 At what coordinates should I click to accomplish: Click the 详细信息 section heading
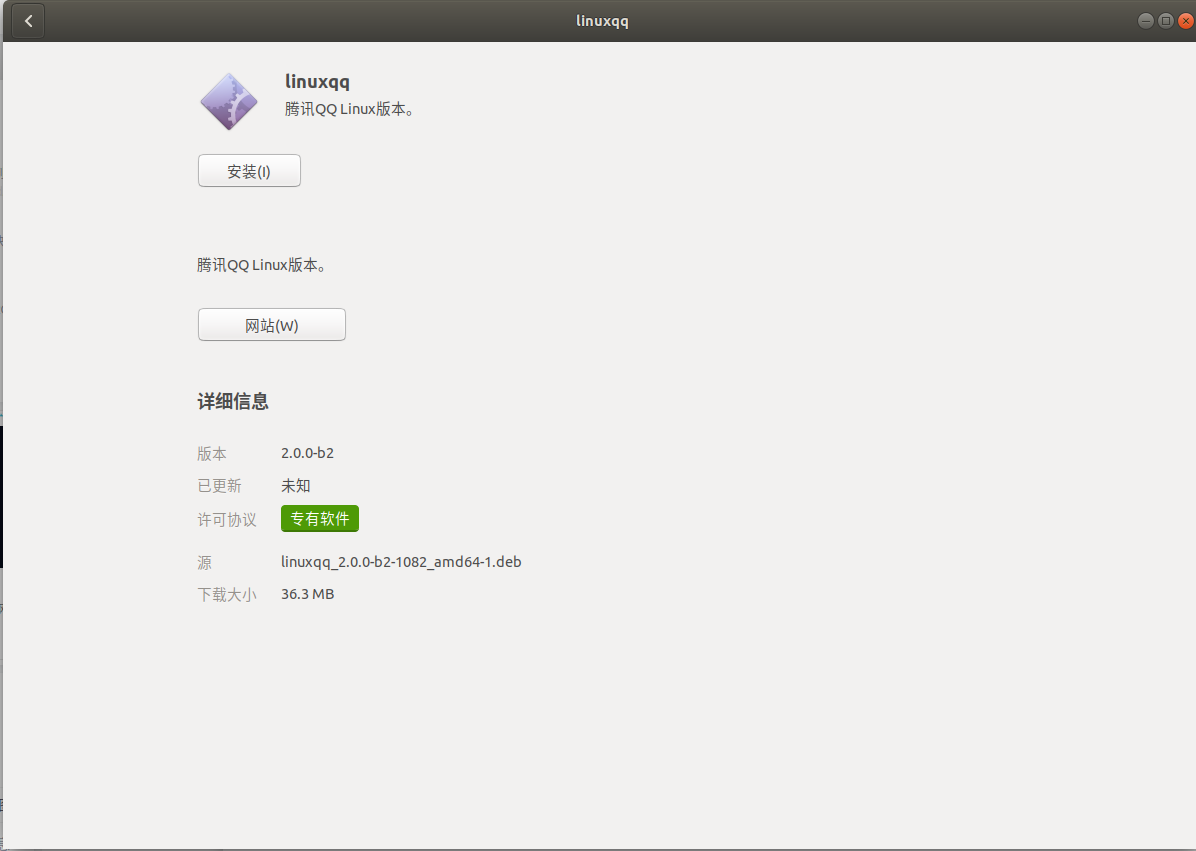click(x=233, y=402)
